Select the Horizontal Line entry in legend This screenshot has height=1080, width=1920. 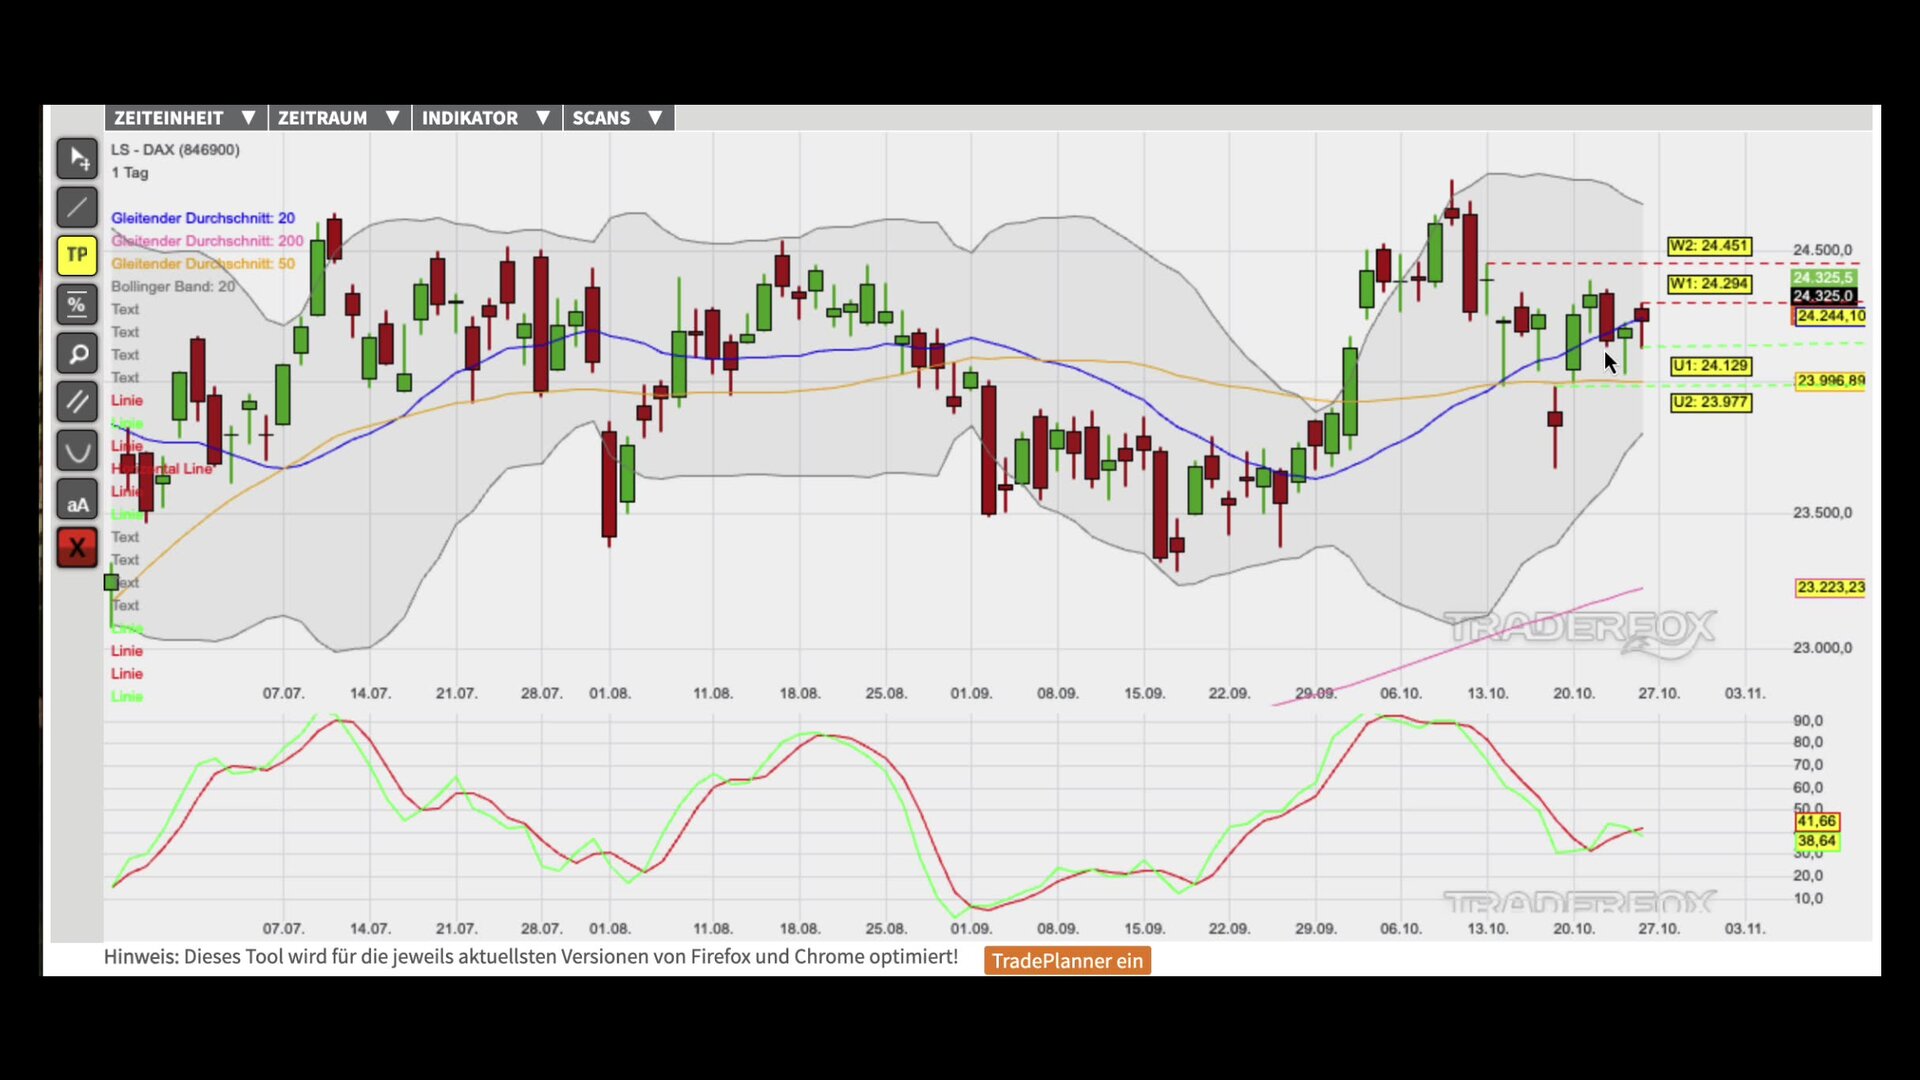pos(162,468)
